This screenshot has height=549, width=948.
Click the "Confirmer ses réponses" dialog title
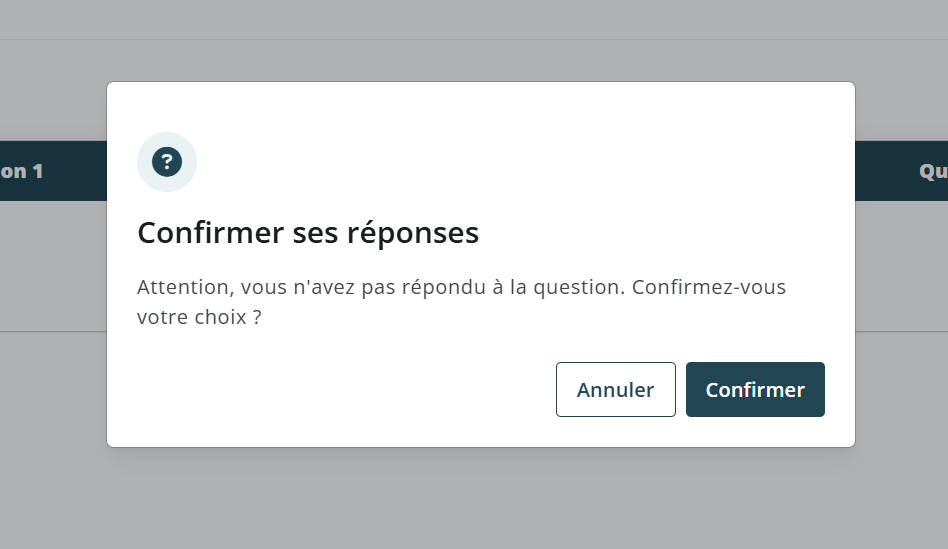point(308,233)
